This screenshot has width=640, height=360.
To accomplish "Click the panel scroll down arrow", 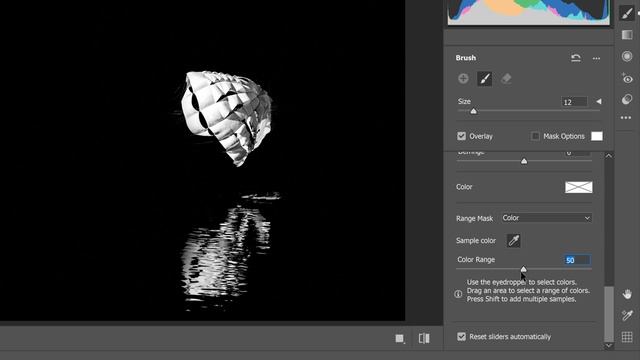I will (609, 345).
